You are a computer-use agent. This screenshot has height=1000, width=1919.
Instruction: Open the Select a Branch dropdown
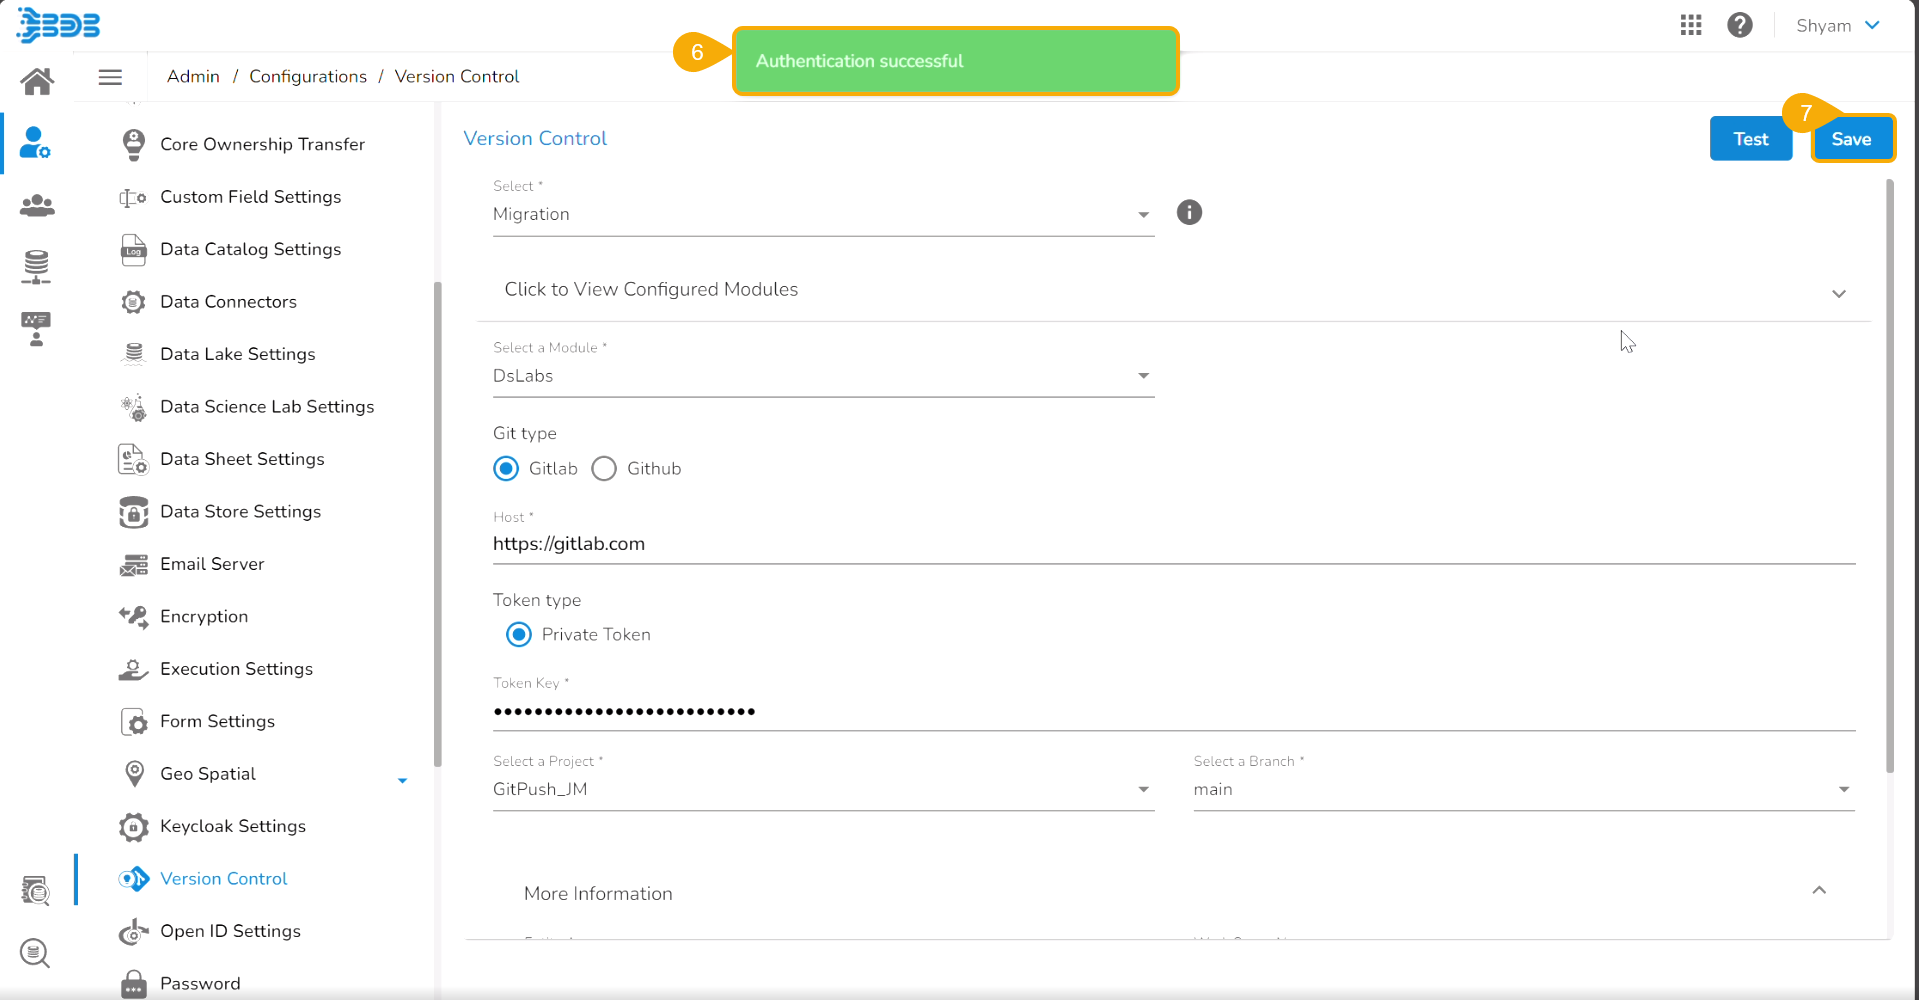(x=1522, y=789)
